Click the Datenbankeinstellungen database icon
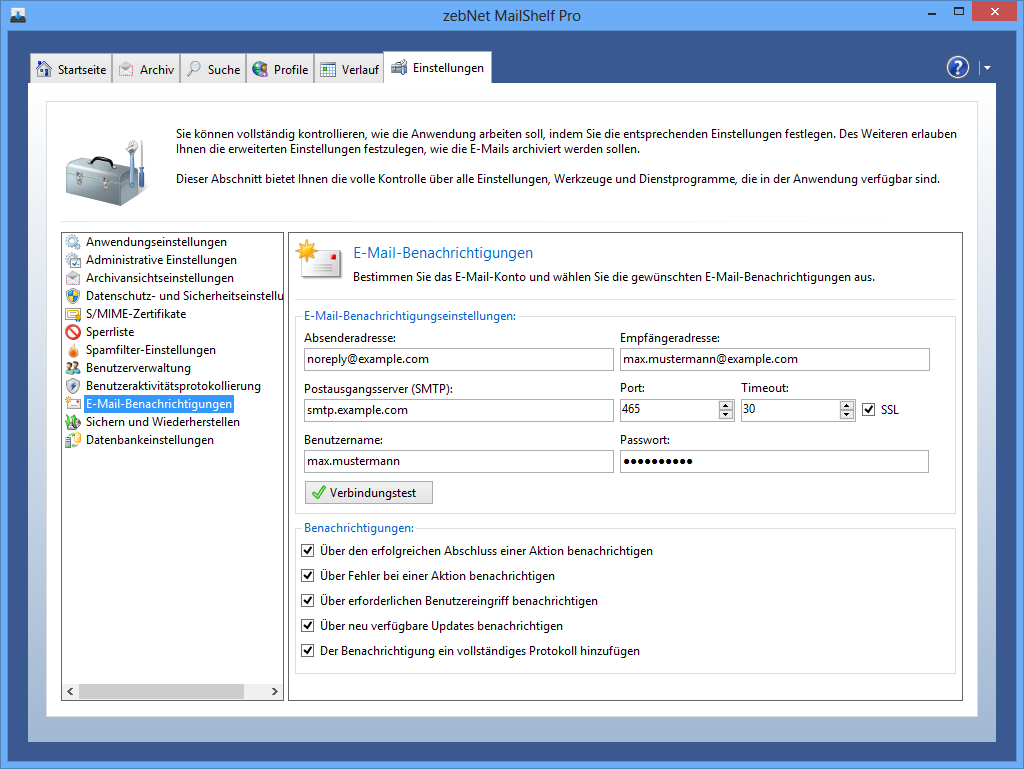Viewport: 1024px width, 769px height. (x=73, y=440)
